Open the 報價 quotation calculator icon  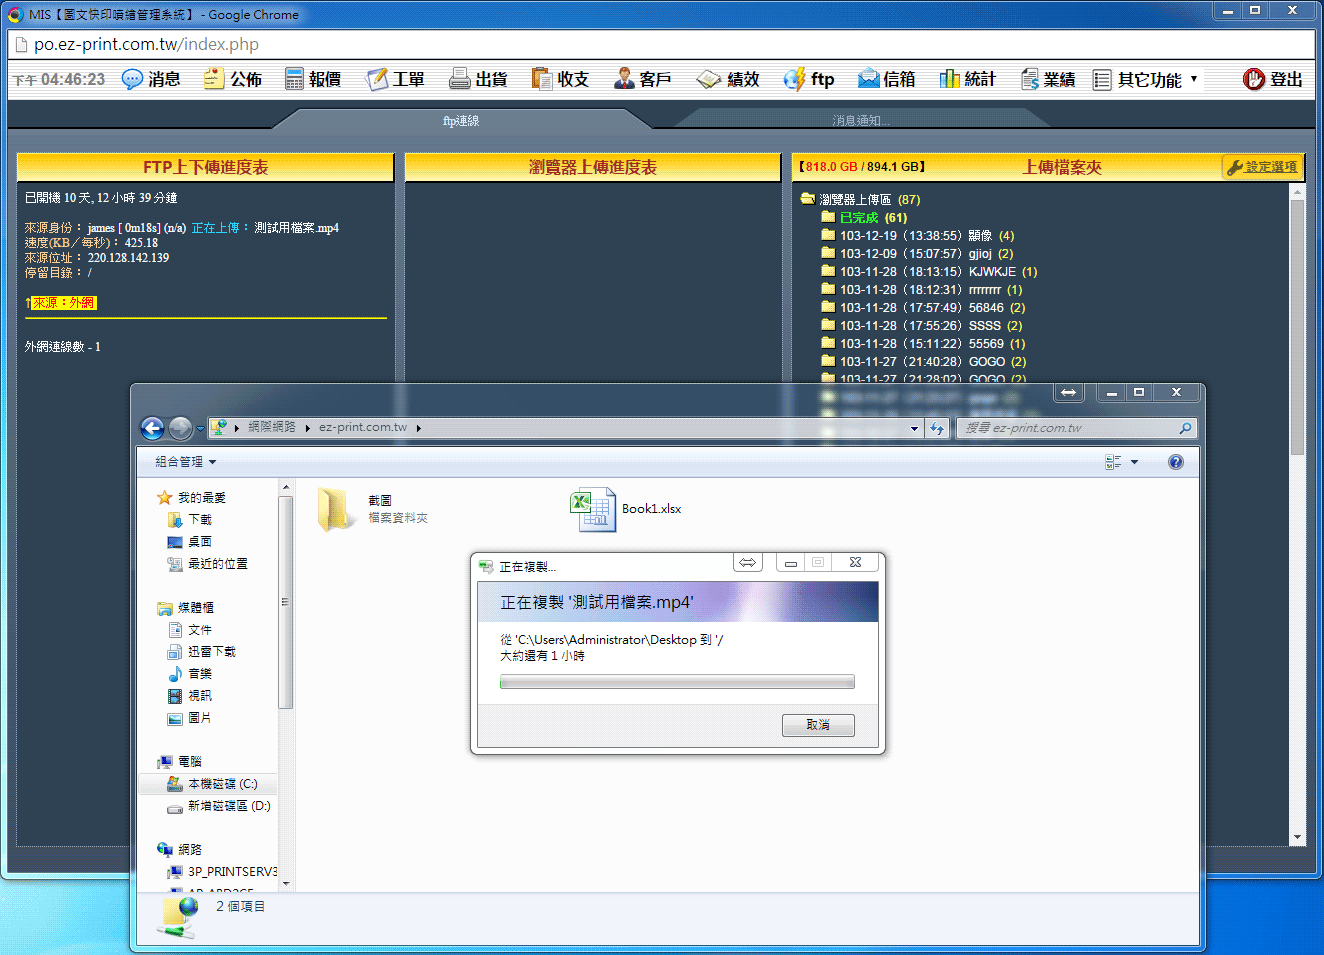click(x=294, y=79)
